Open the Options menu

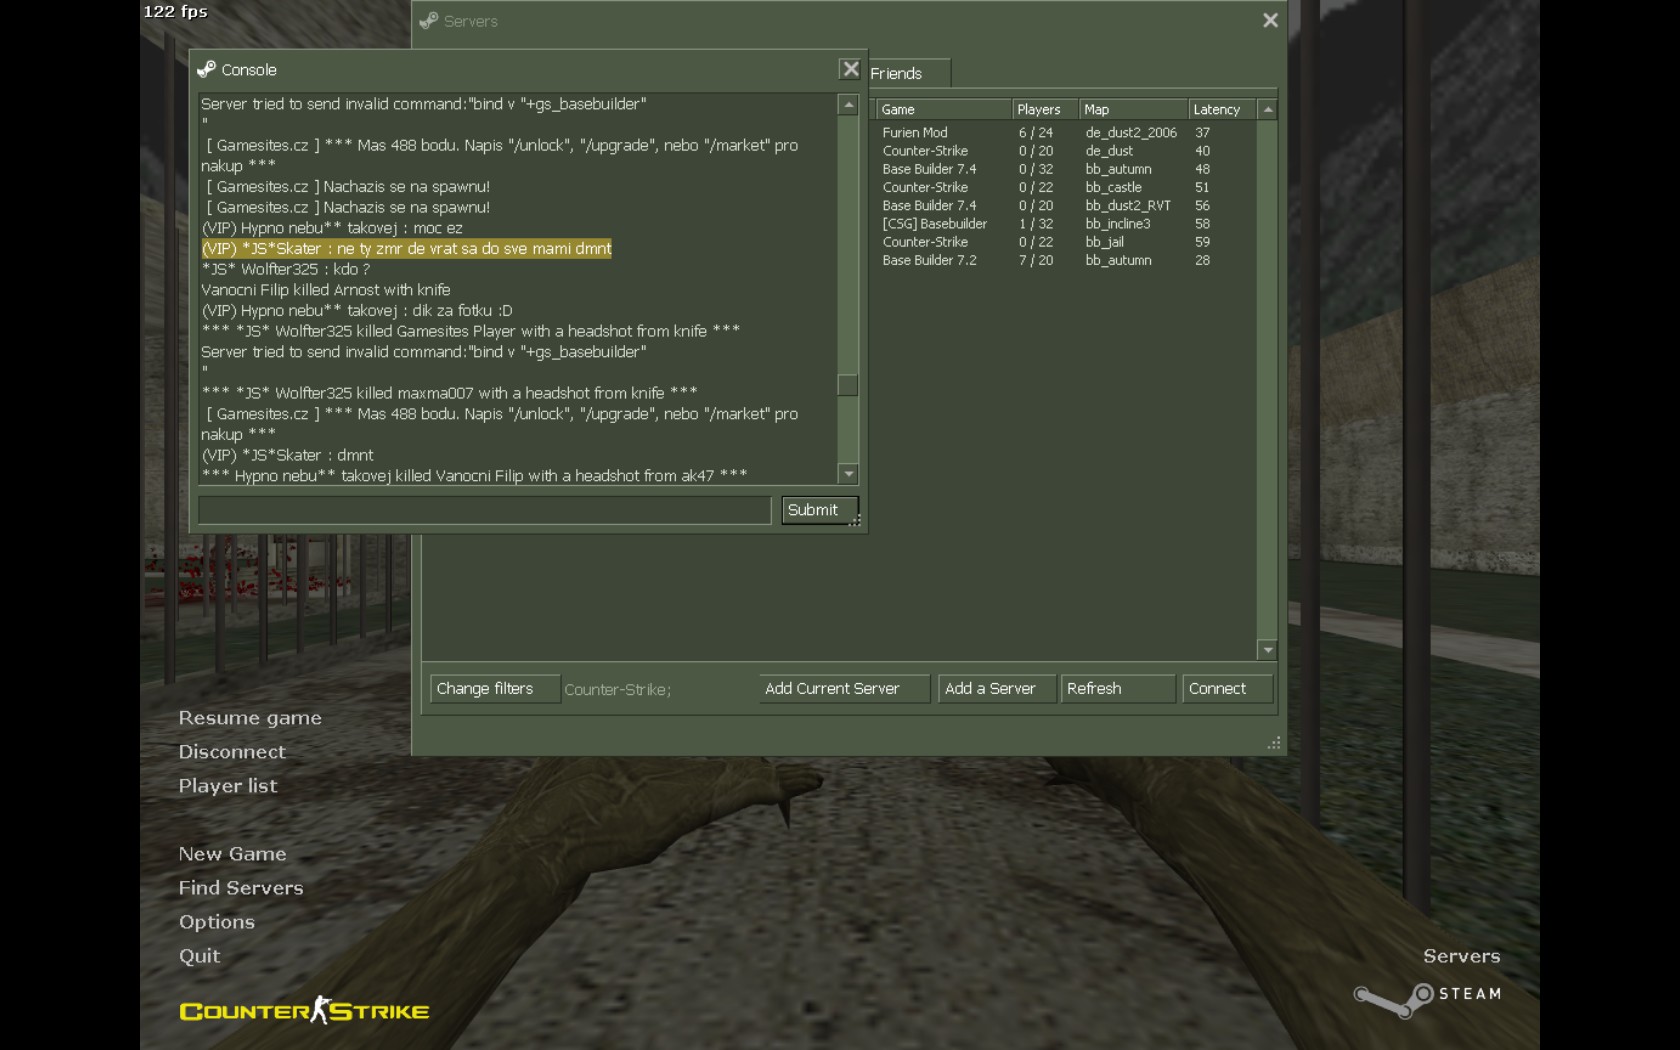[217, 922]
